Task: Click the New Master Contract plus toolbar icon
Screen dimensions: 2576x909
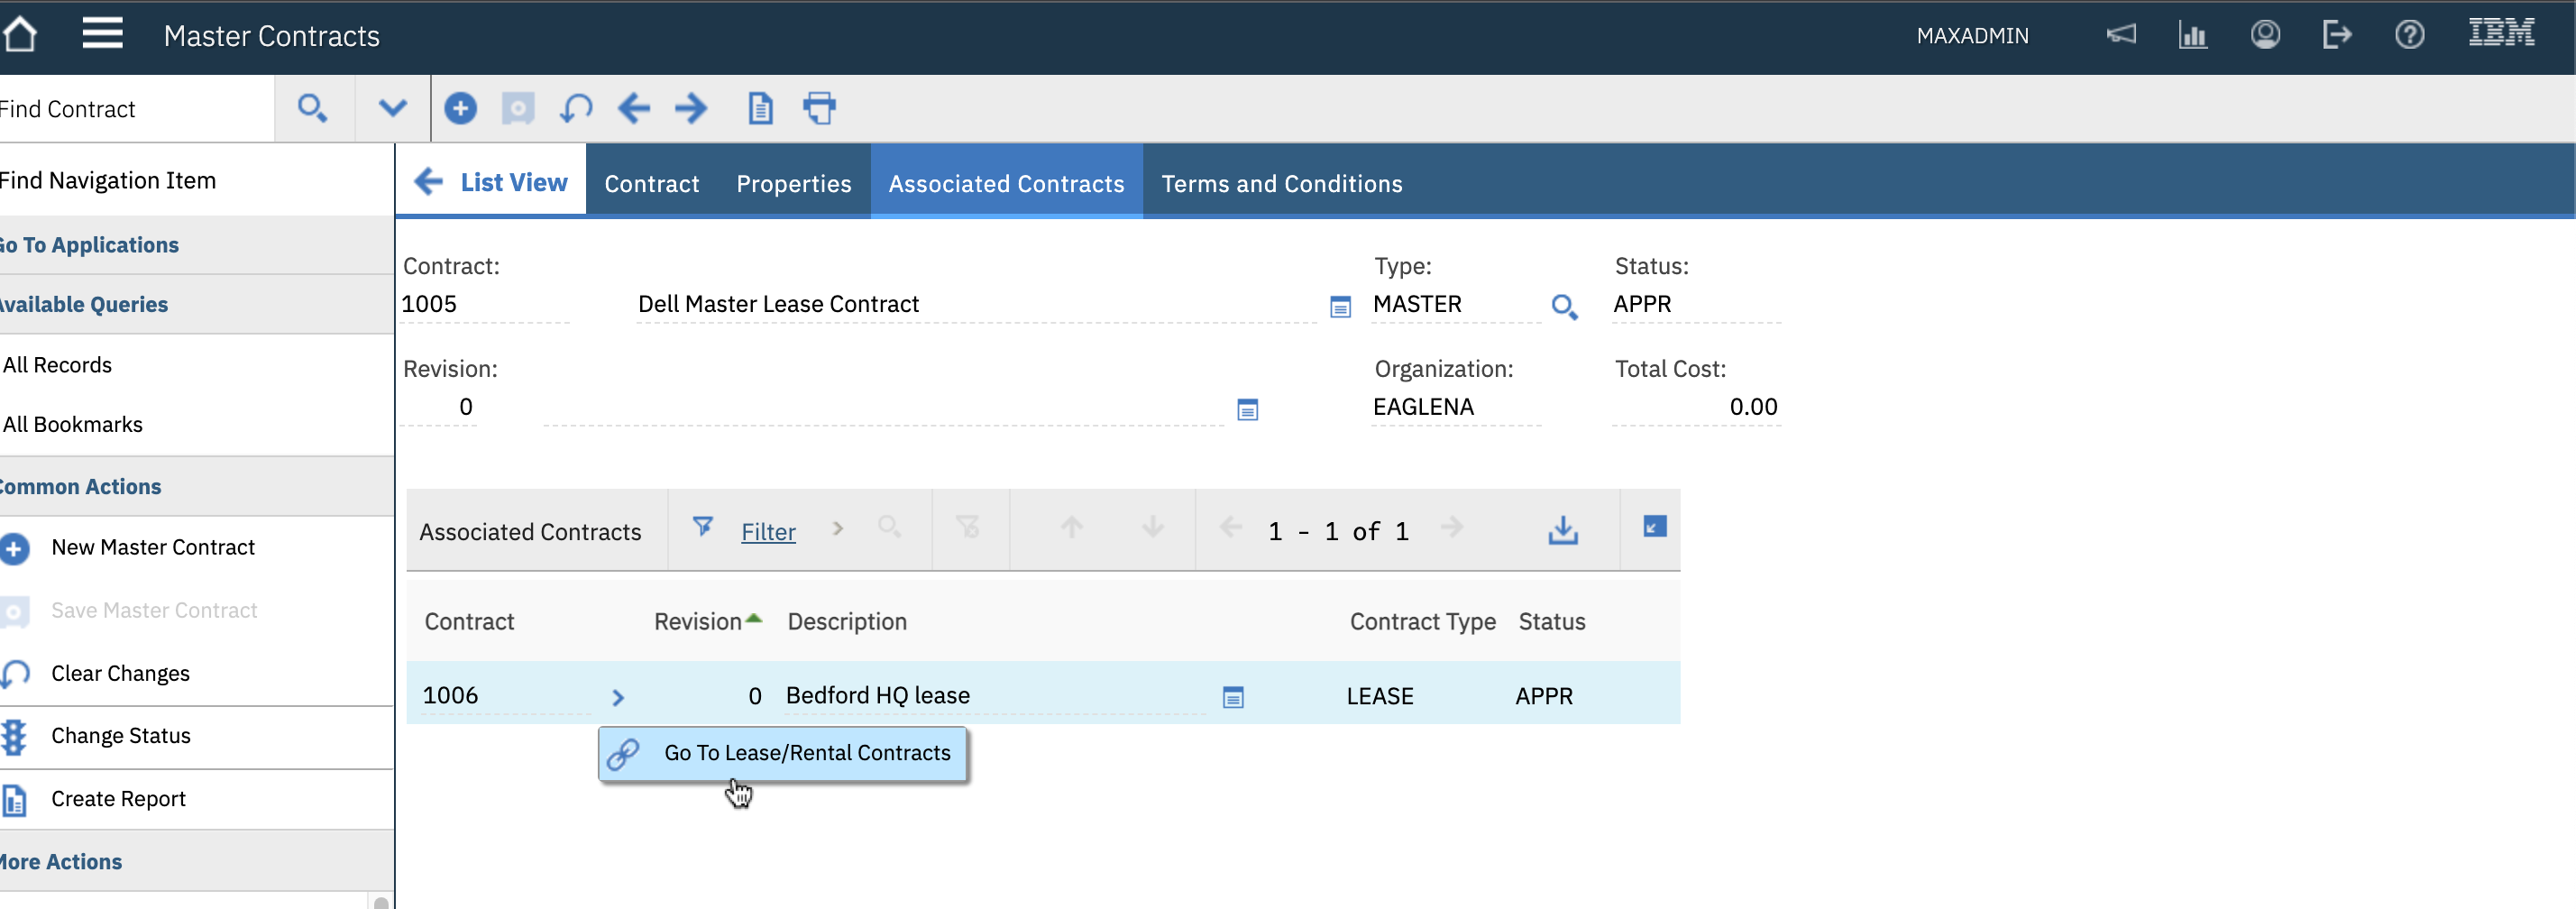Action: click(x=460, y=108)
